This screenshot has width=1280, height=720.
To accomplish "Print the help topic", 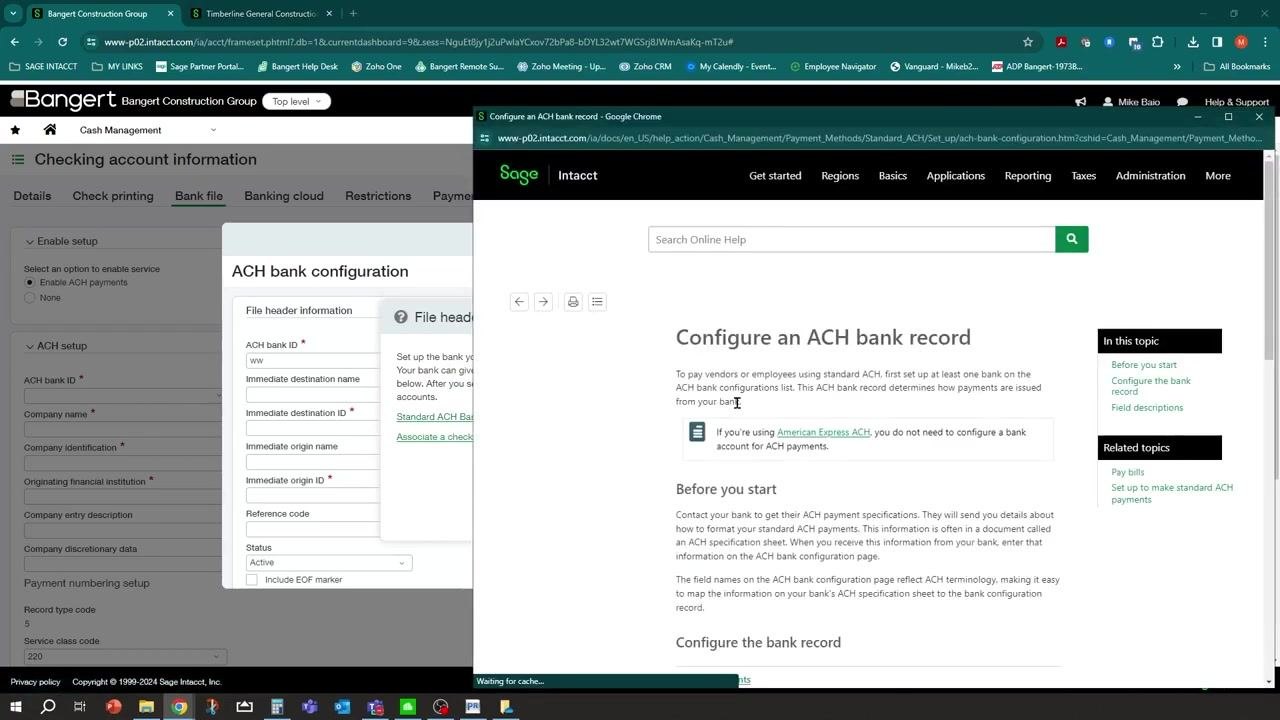I will pyautogui.click(x=573, y=302).
